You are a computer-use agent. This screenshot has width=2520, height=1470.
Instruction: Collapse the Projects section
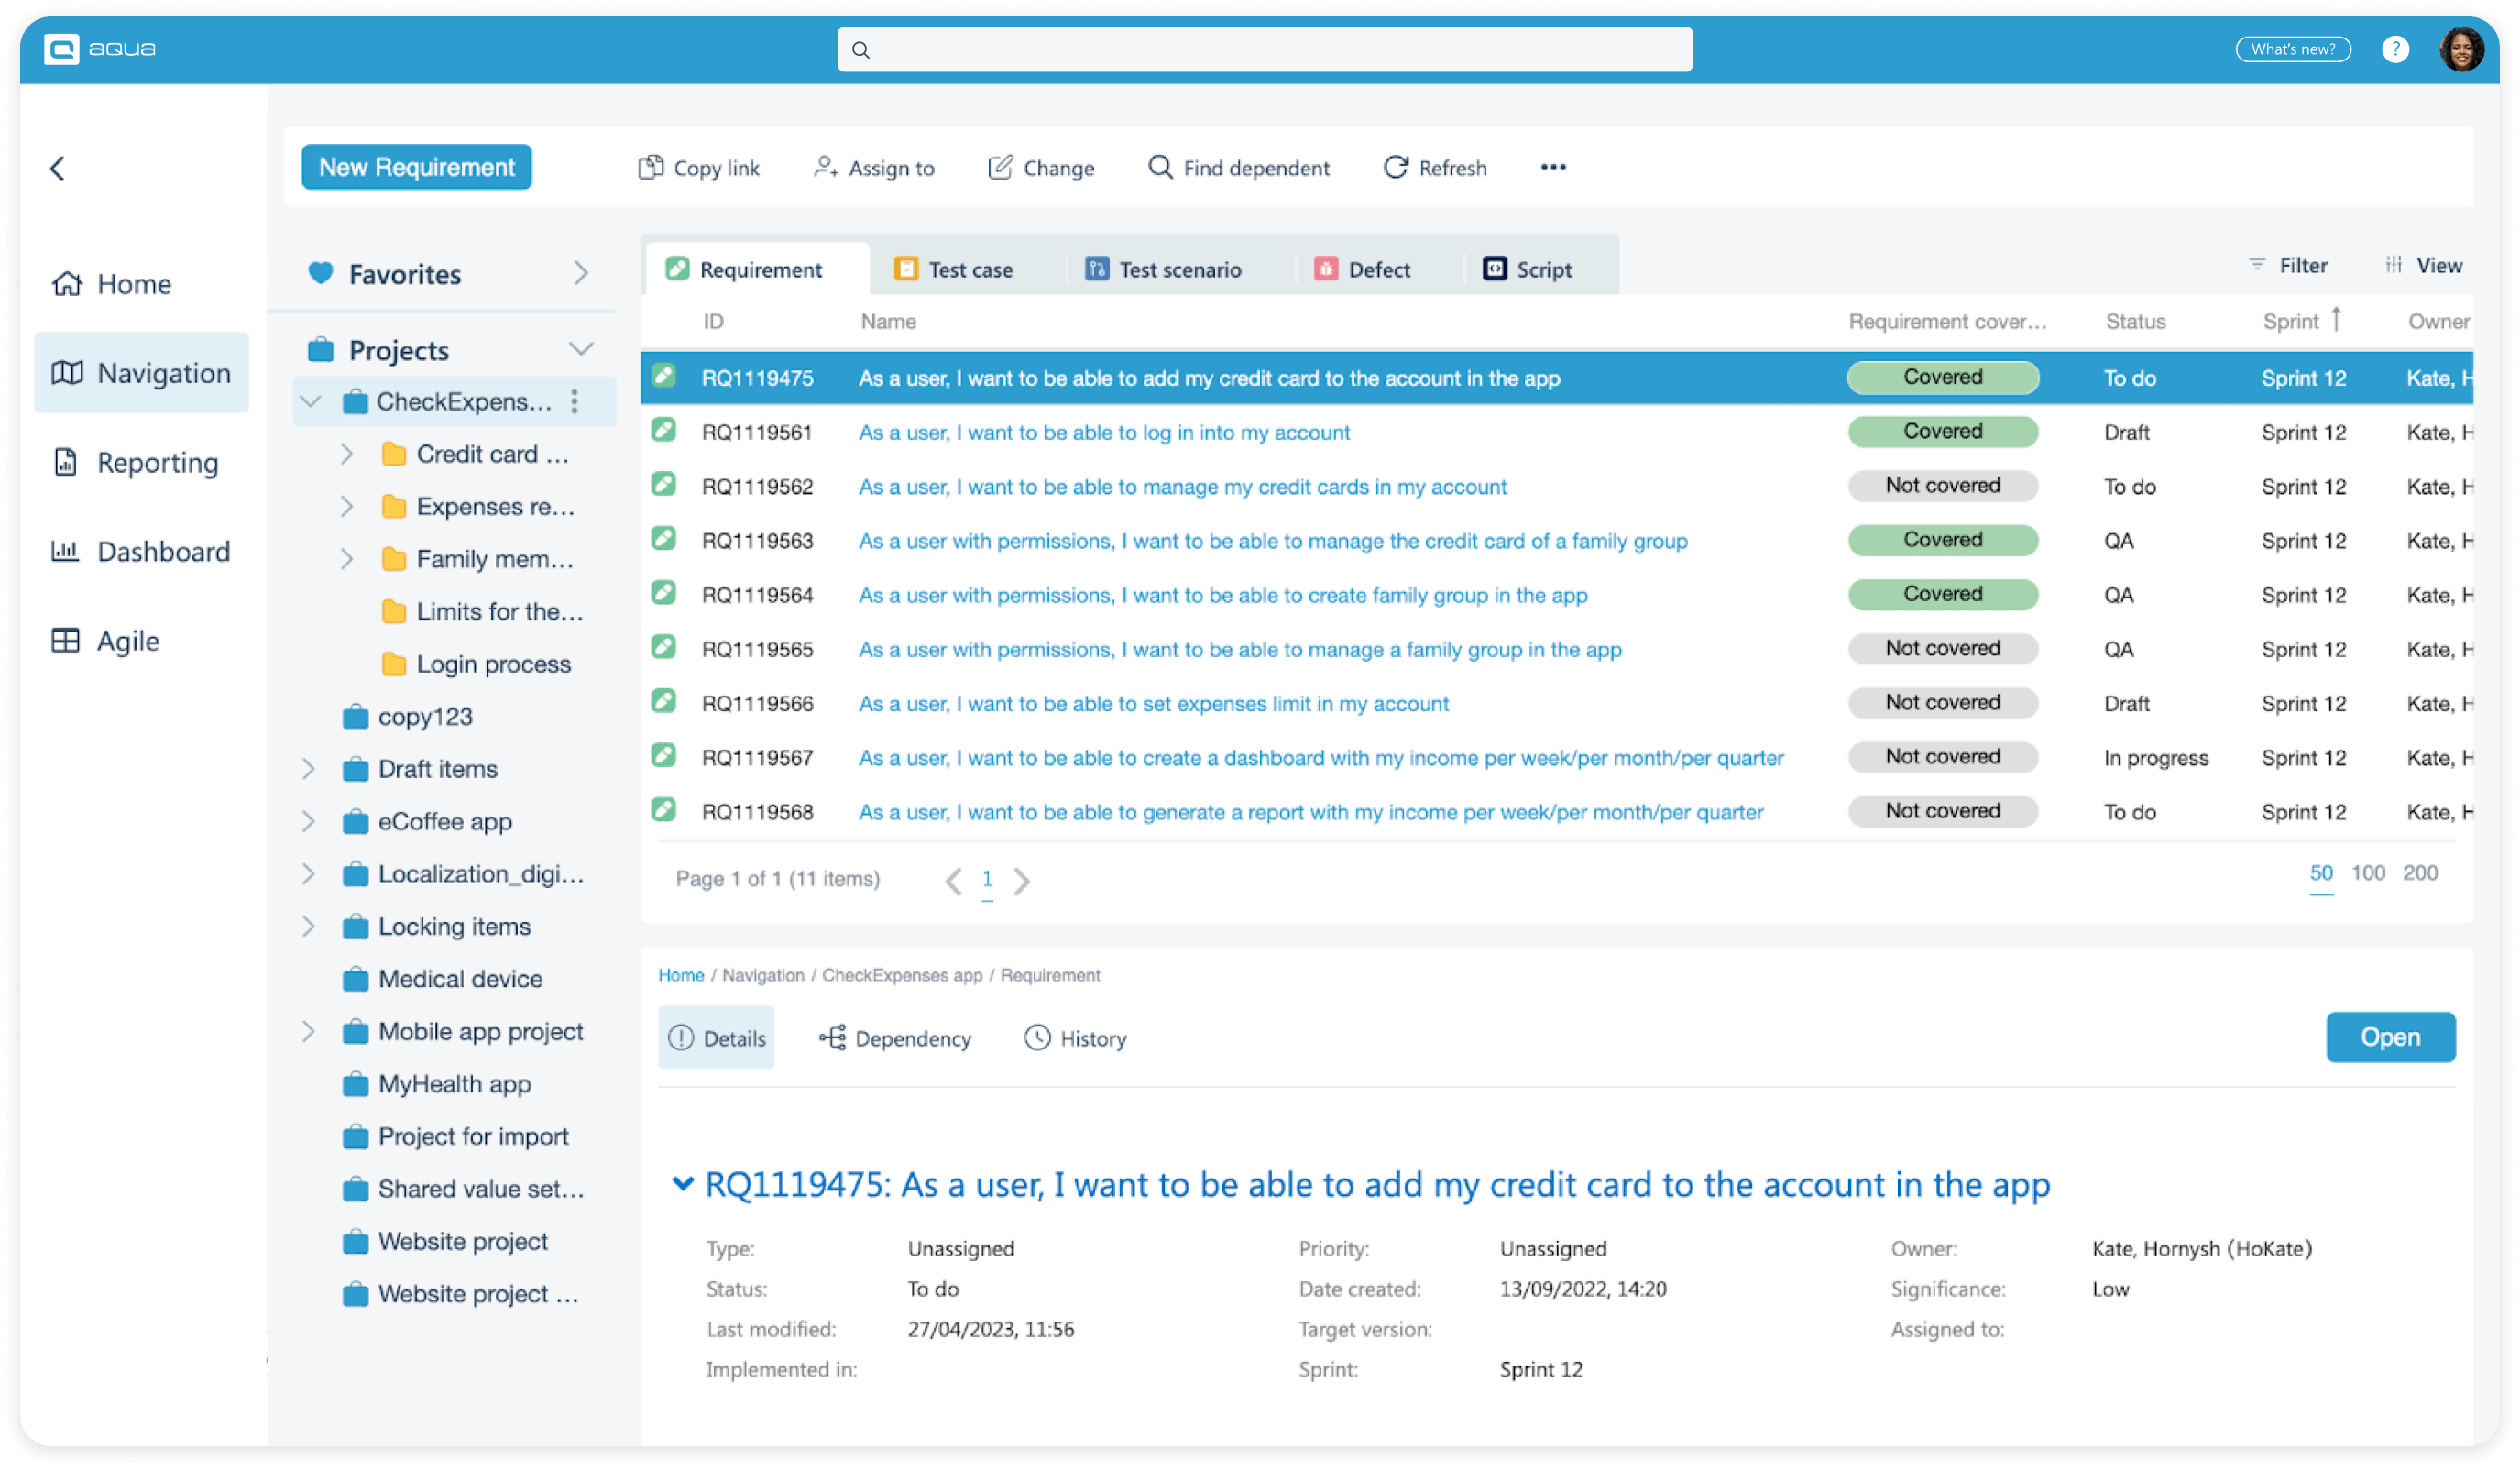pyautogui.click(x=583, y=349)
